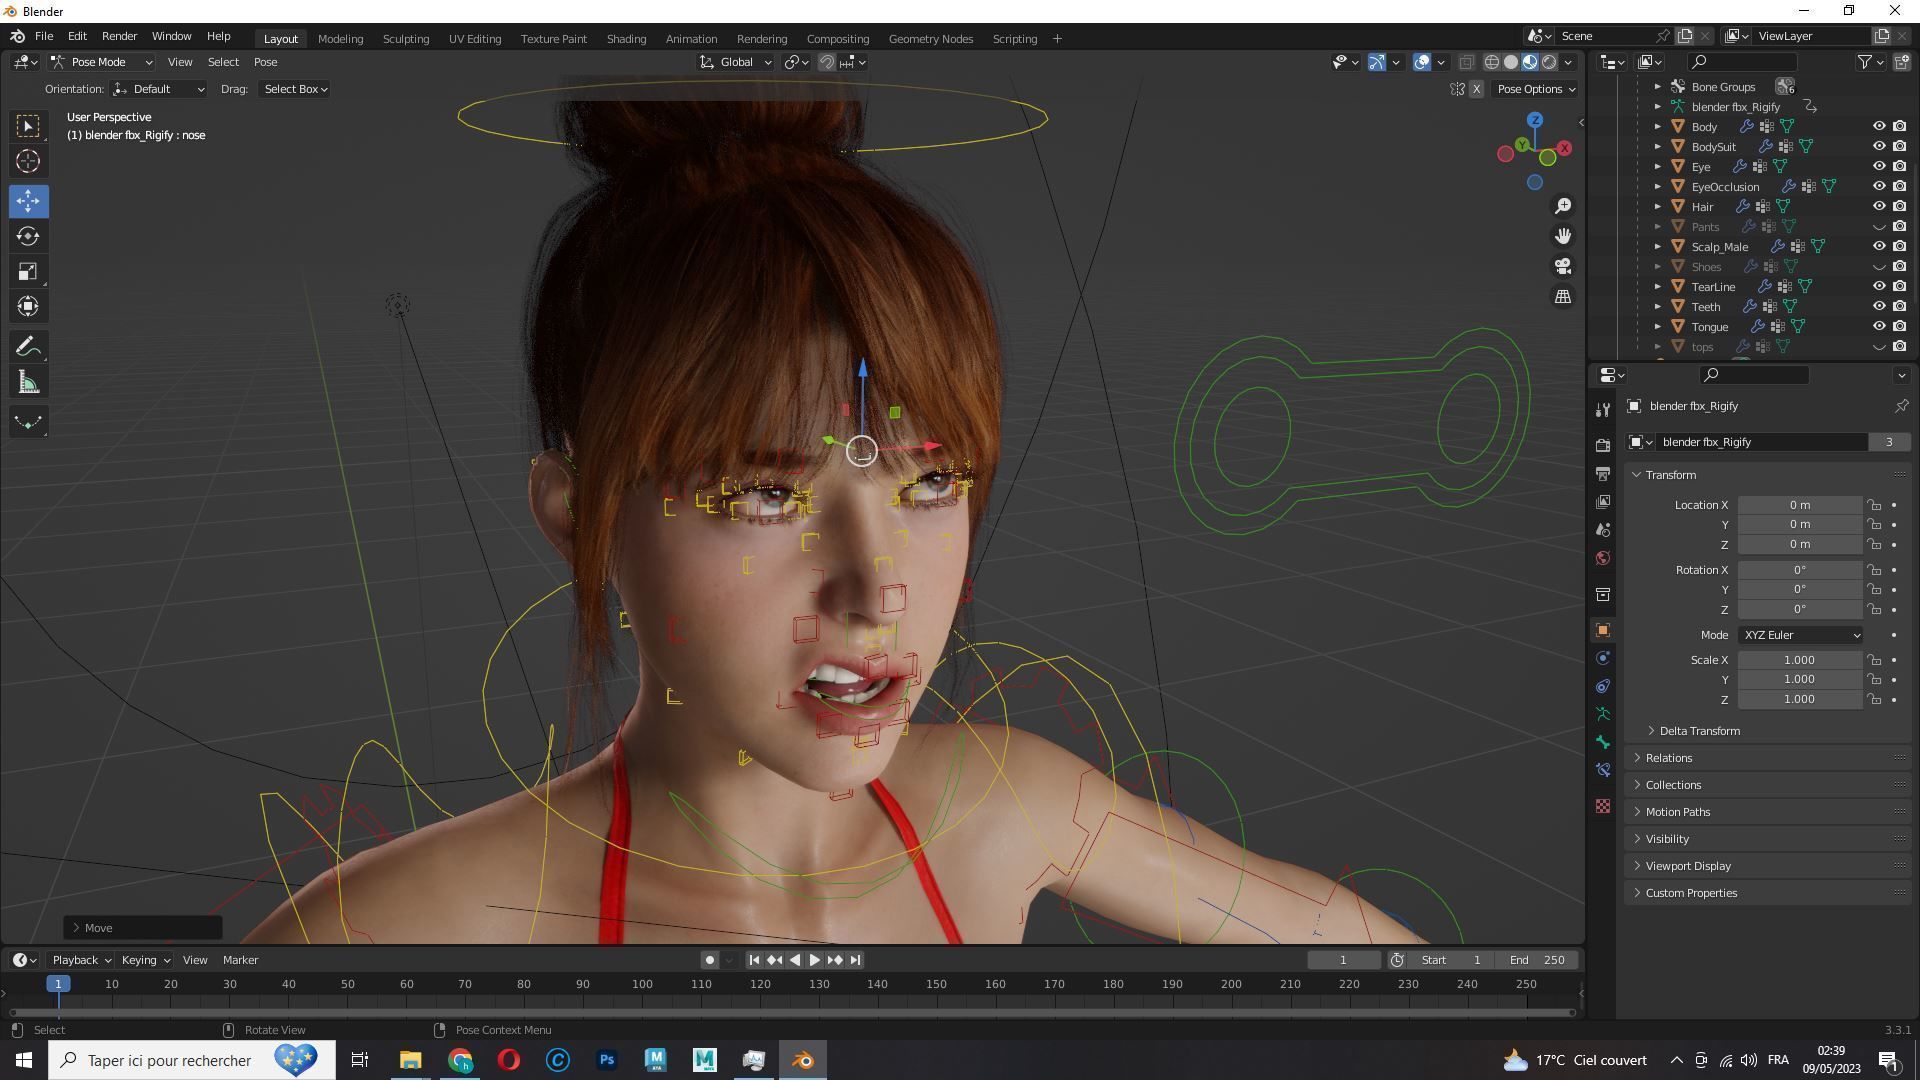The height and width of the screenshot is (1080, 1920).
Task: Open the Render menu
Action: click(x=119, y=36)
